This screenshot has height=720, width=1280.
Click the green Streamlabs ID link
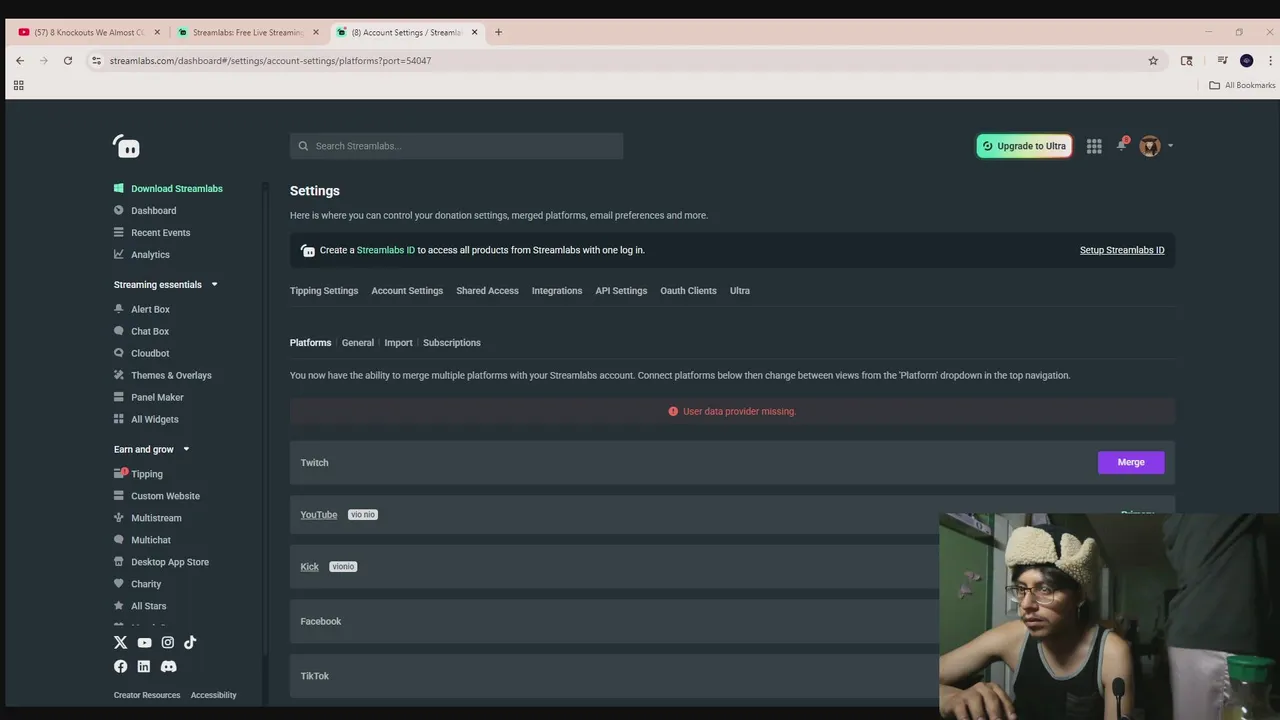click(386, 250)
